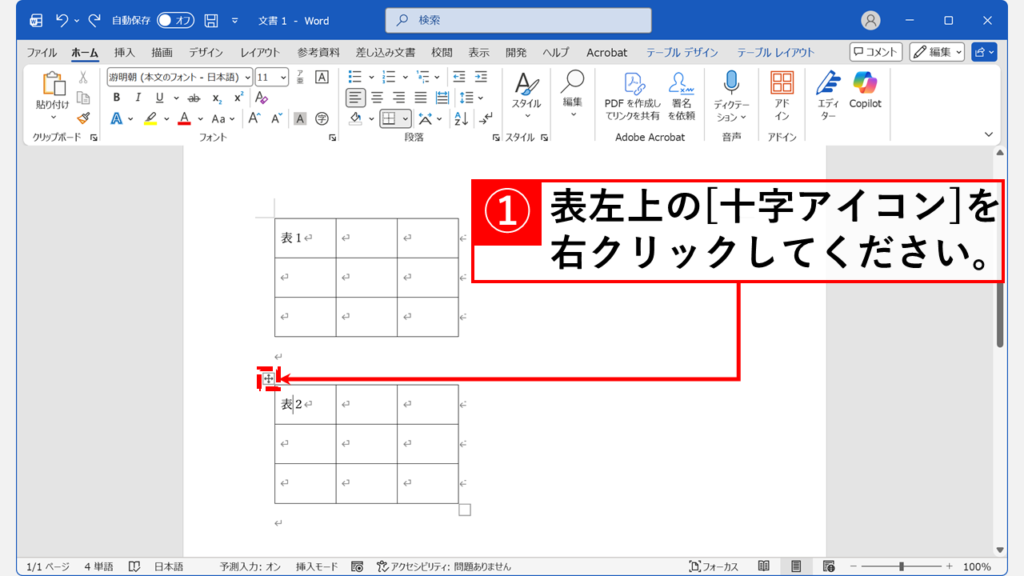Switch to the 挿入 ribbon tab

tap(123, 52)
